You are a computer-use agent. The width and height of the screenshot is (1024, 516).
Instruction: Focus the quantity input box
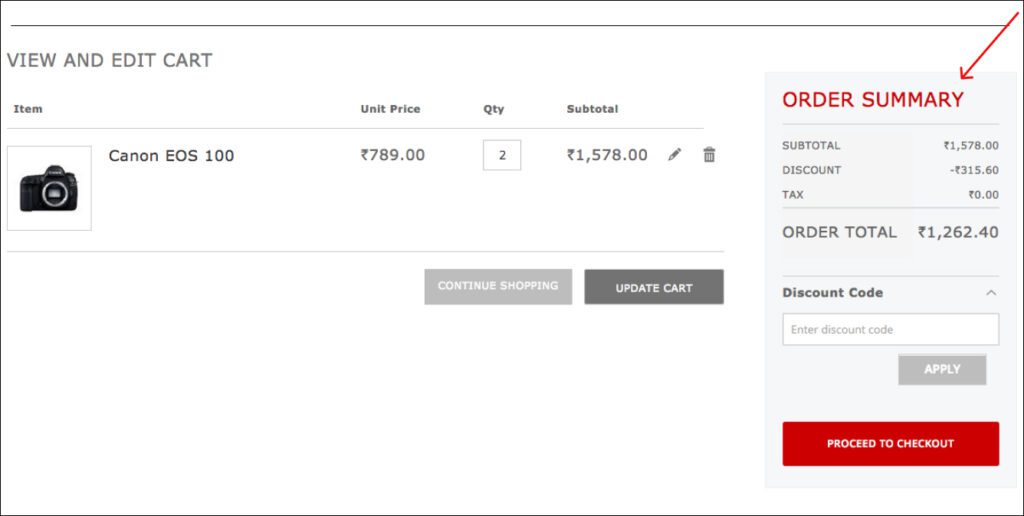(x=502, y=155)
